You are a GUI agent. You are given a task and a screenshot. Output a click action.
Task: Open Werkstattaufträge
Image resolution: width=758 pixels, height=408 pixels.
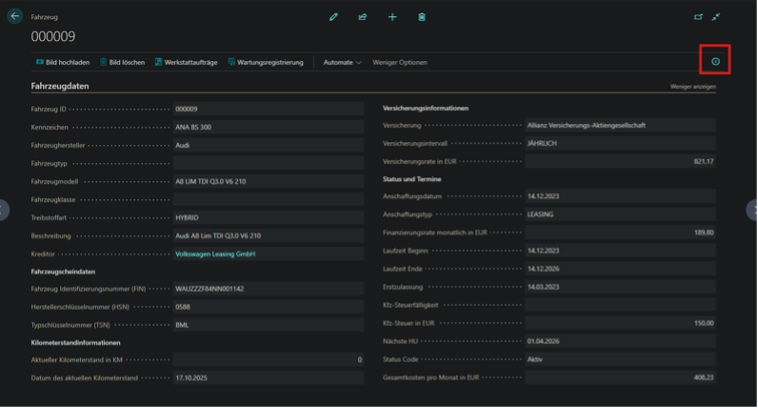pyautogui.click(x=186, y=62)
